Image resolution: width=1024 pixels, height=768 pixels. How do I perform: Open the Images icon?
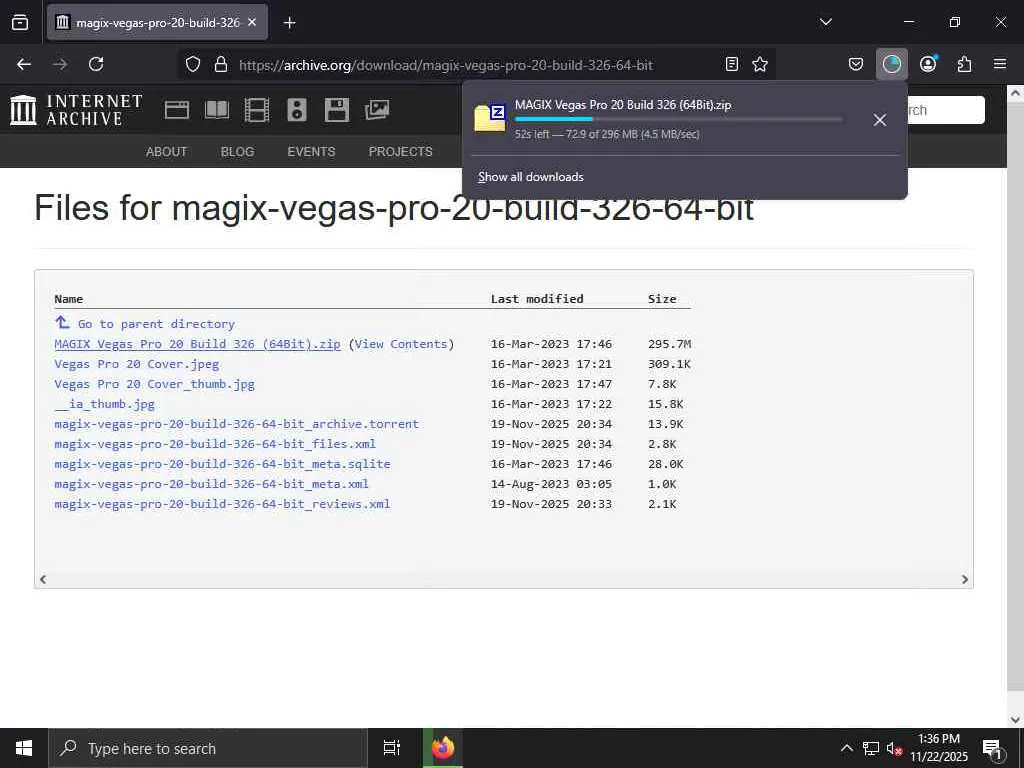(377, 110)
